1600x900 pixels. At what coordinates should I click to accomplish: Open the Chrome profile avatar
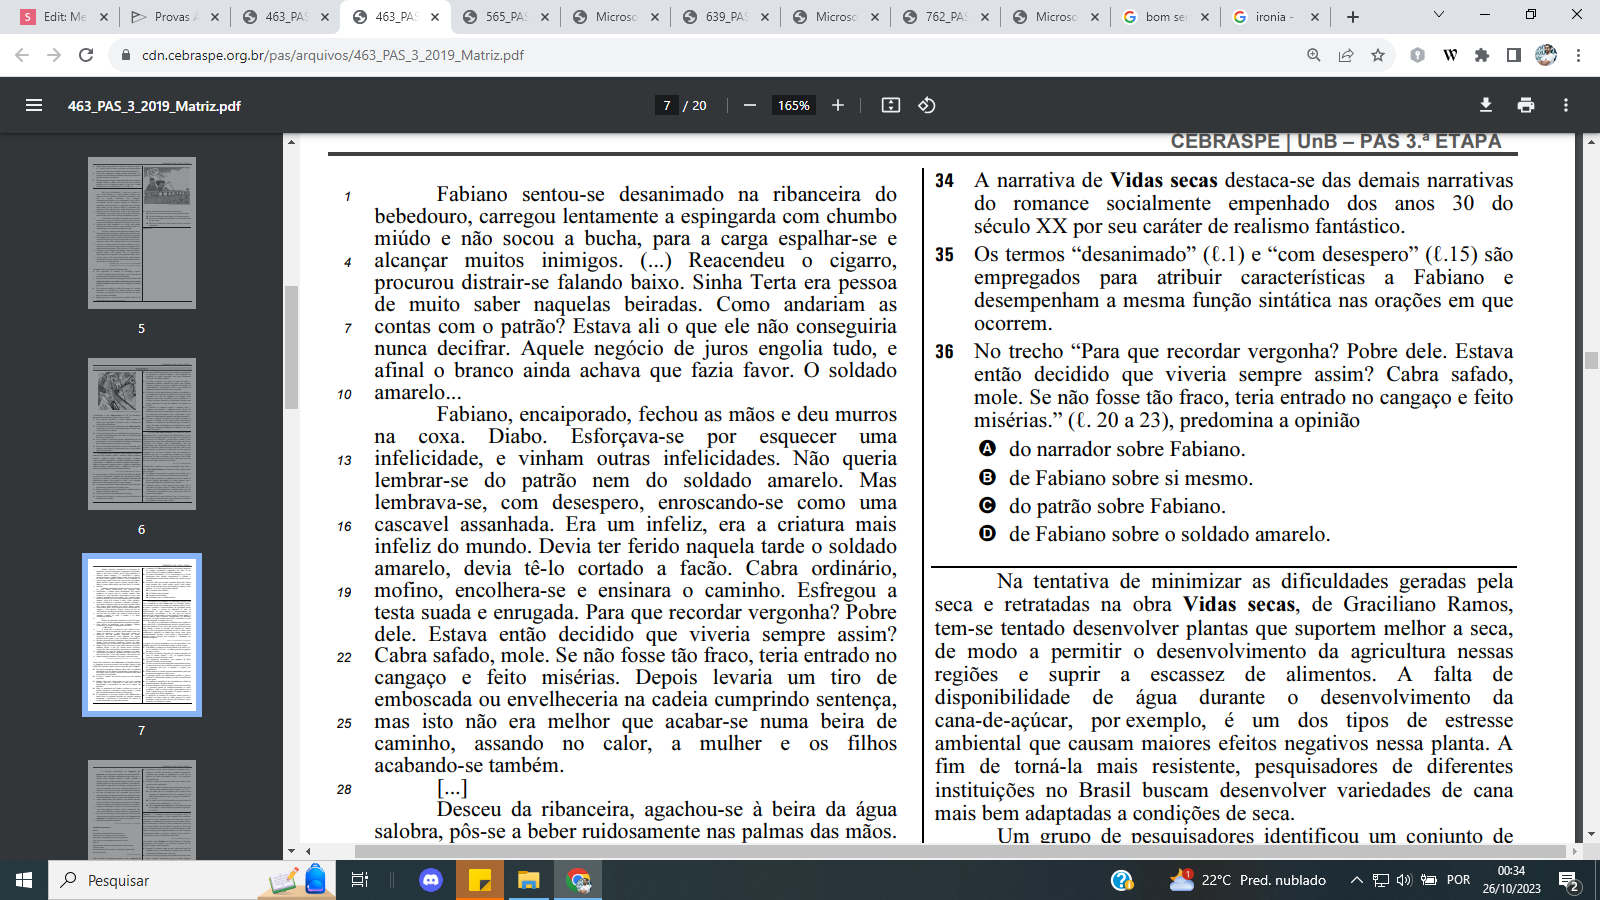pyautogui.click(x=1546, y=55)
